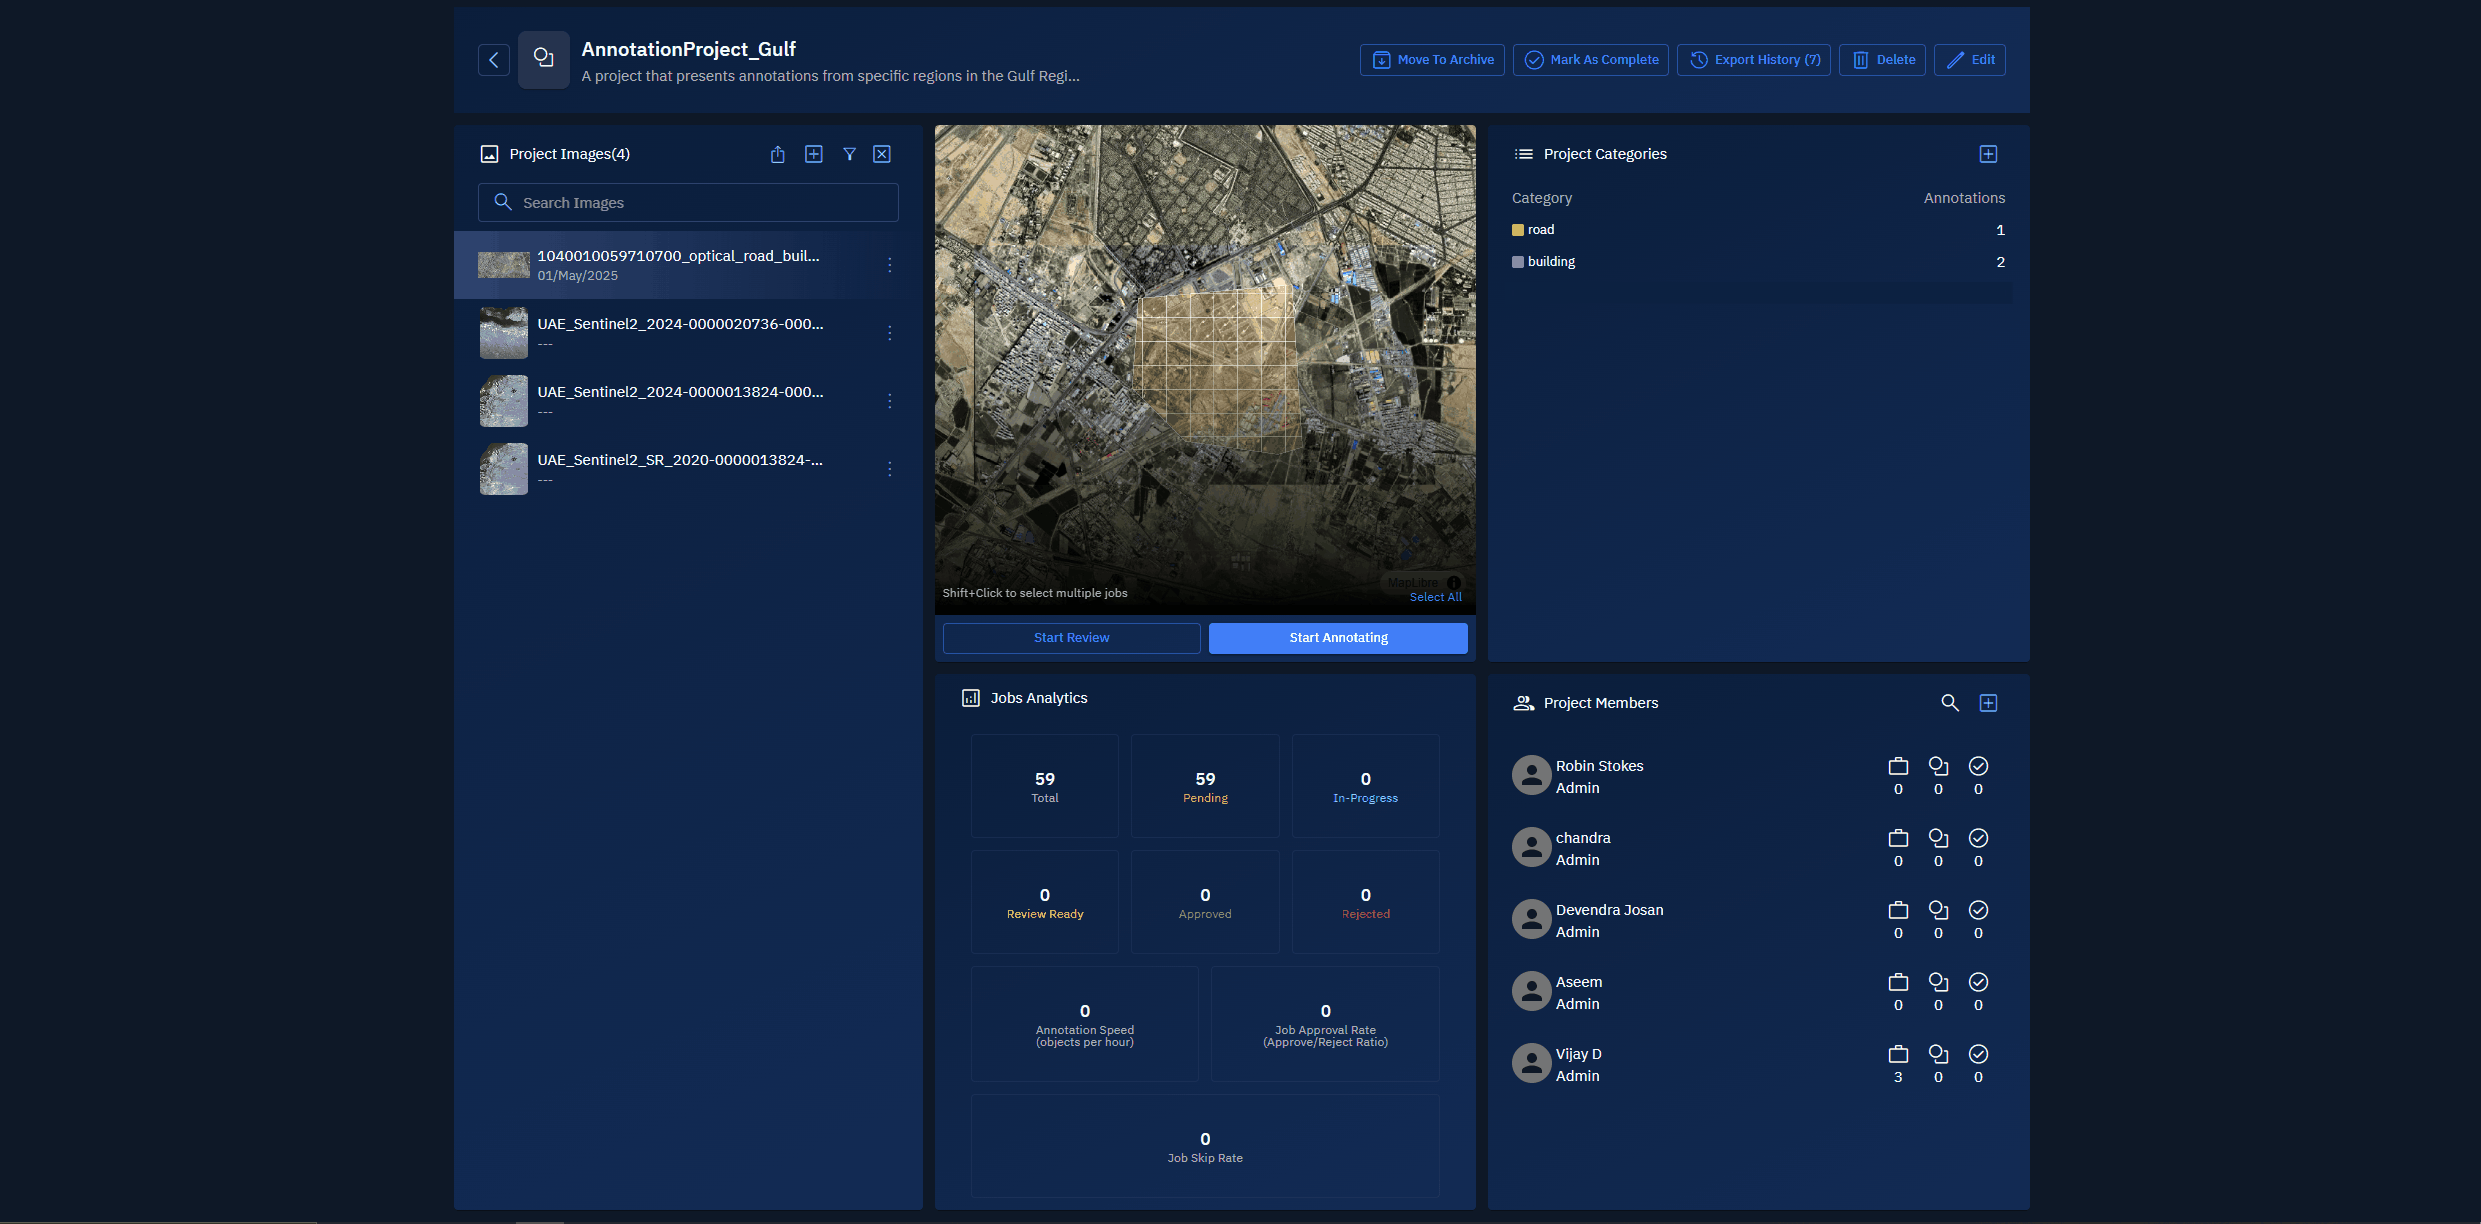Click the back arrow icon
The image size is (2481, 1224).
(x=493, y=60)
